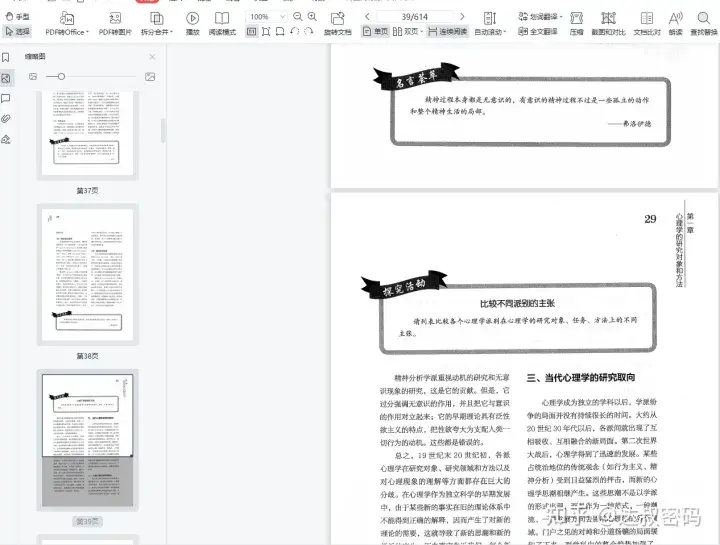720x545 pixels.
Task: Zoom out with the minus magnifier
Action: click(298, 17)
